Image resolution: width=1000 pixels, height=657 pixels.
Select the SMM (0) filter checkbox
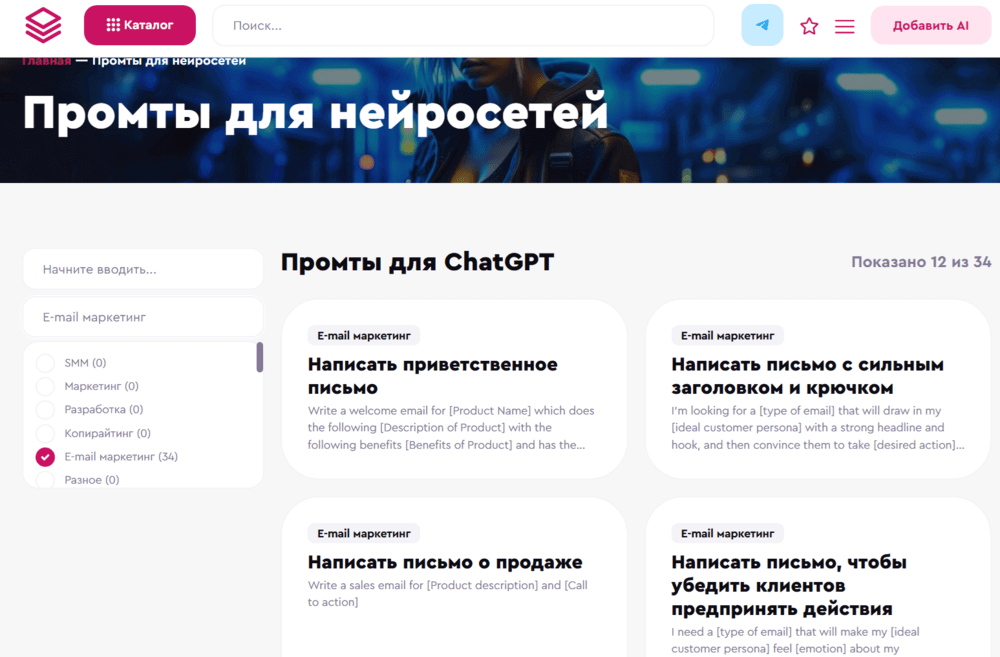(45, 363)
